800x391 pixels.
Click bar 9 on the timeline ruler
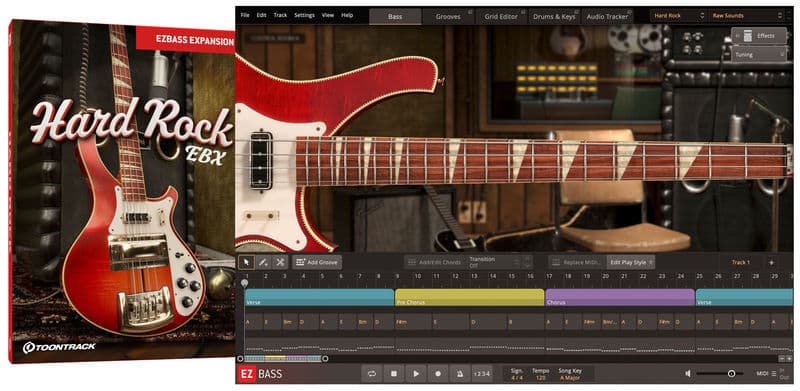click(398, 276)
